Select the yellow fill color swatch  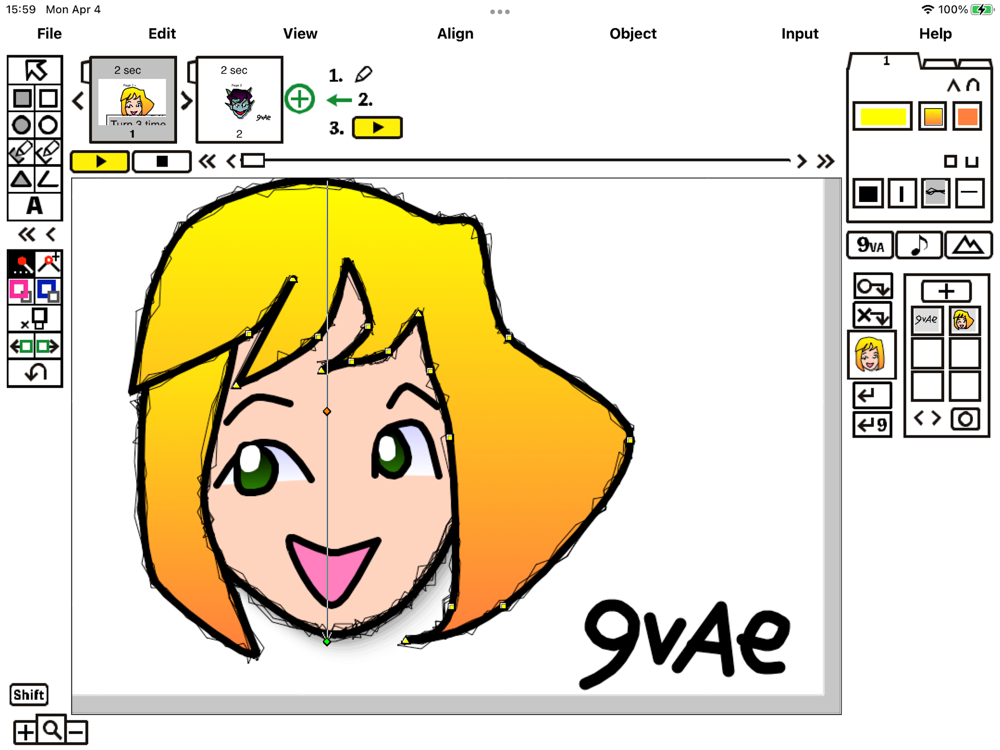click(883, 117)
